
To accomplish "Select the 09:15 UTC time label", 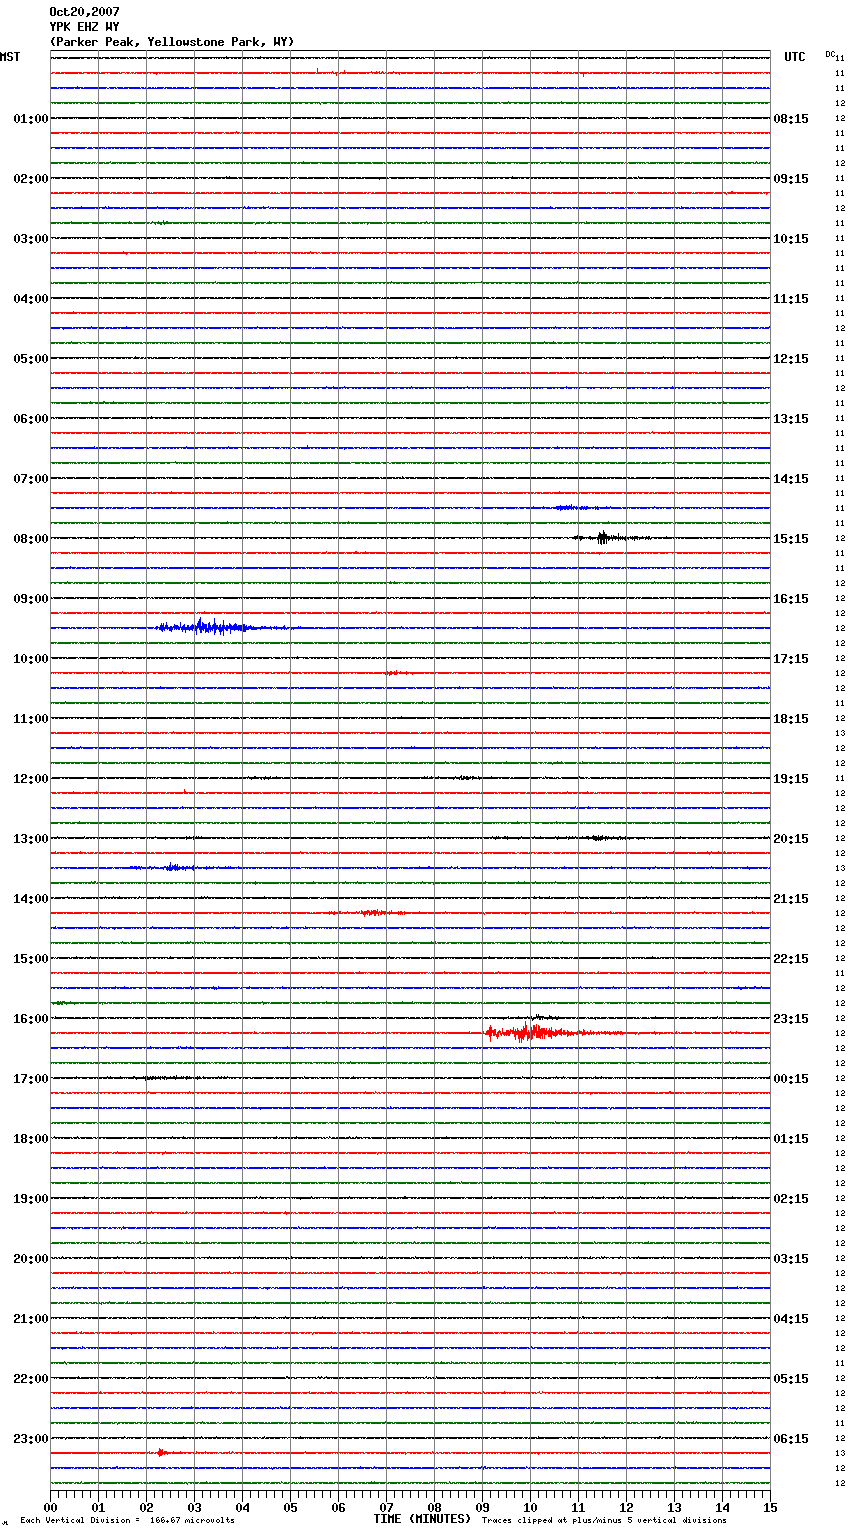I will click(x=791, y=179).
